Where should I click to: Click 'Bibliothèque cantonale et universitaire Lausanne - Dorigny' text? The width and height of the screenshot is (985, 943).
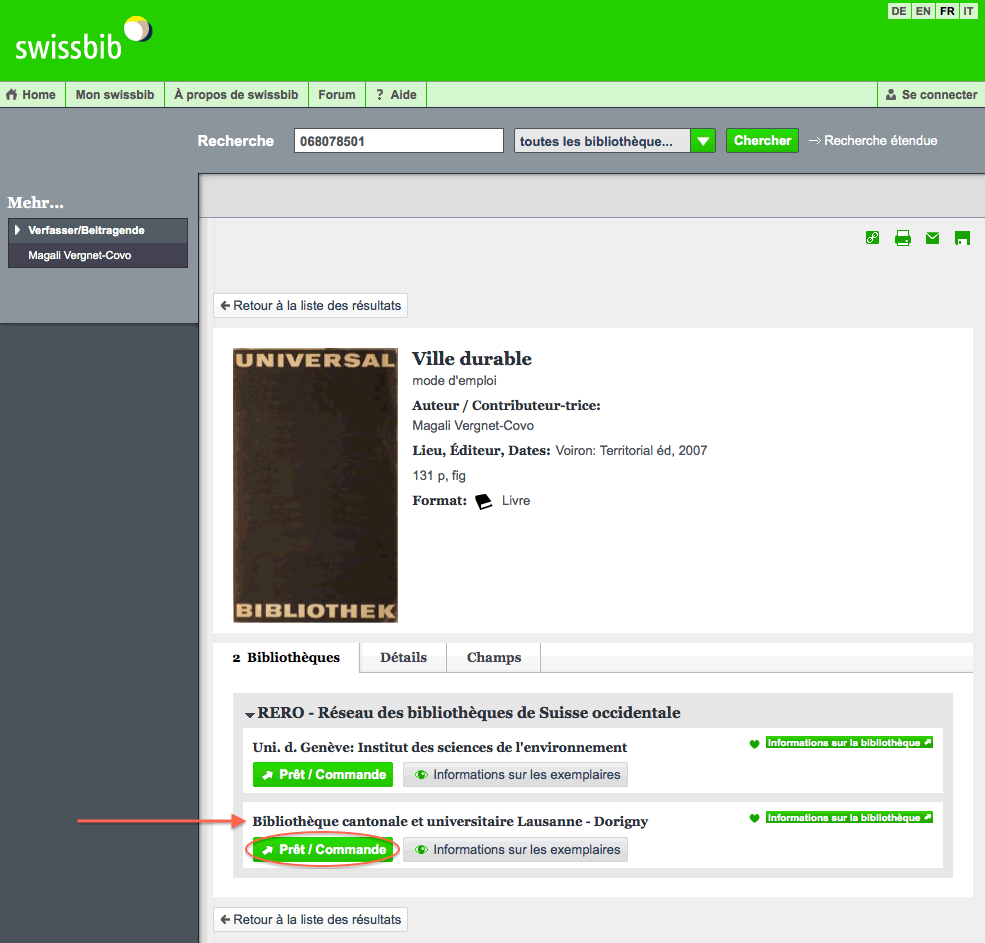click(450, 822)
